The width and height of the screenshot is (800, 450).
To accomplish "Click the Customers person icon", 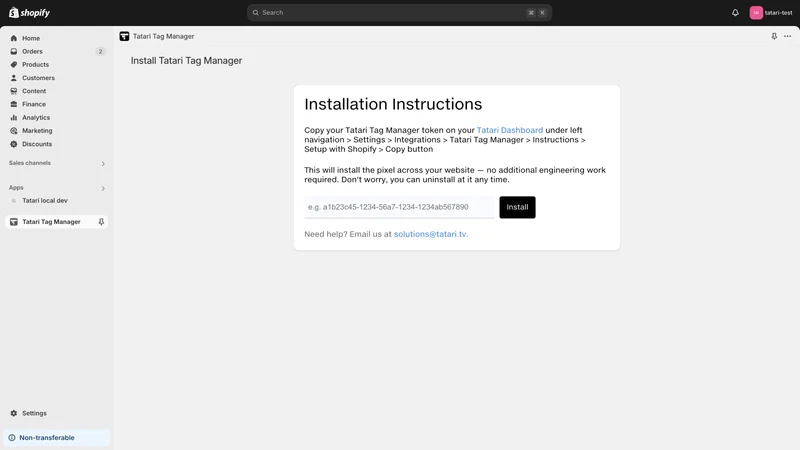I will (14, 78).
